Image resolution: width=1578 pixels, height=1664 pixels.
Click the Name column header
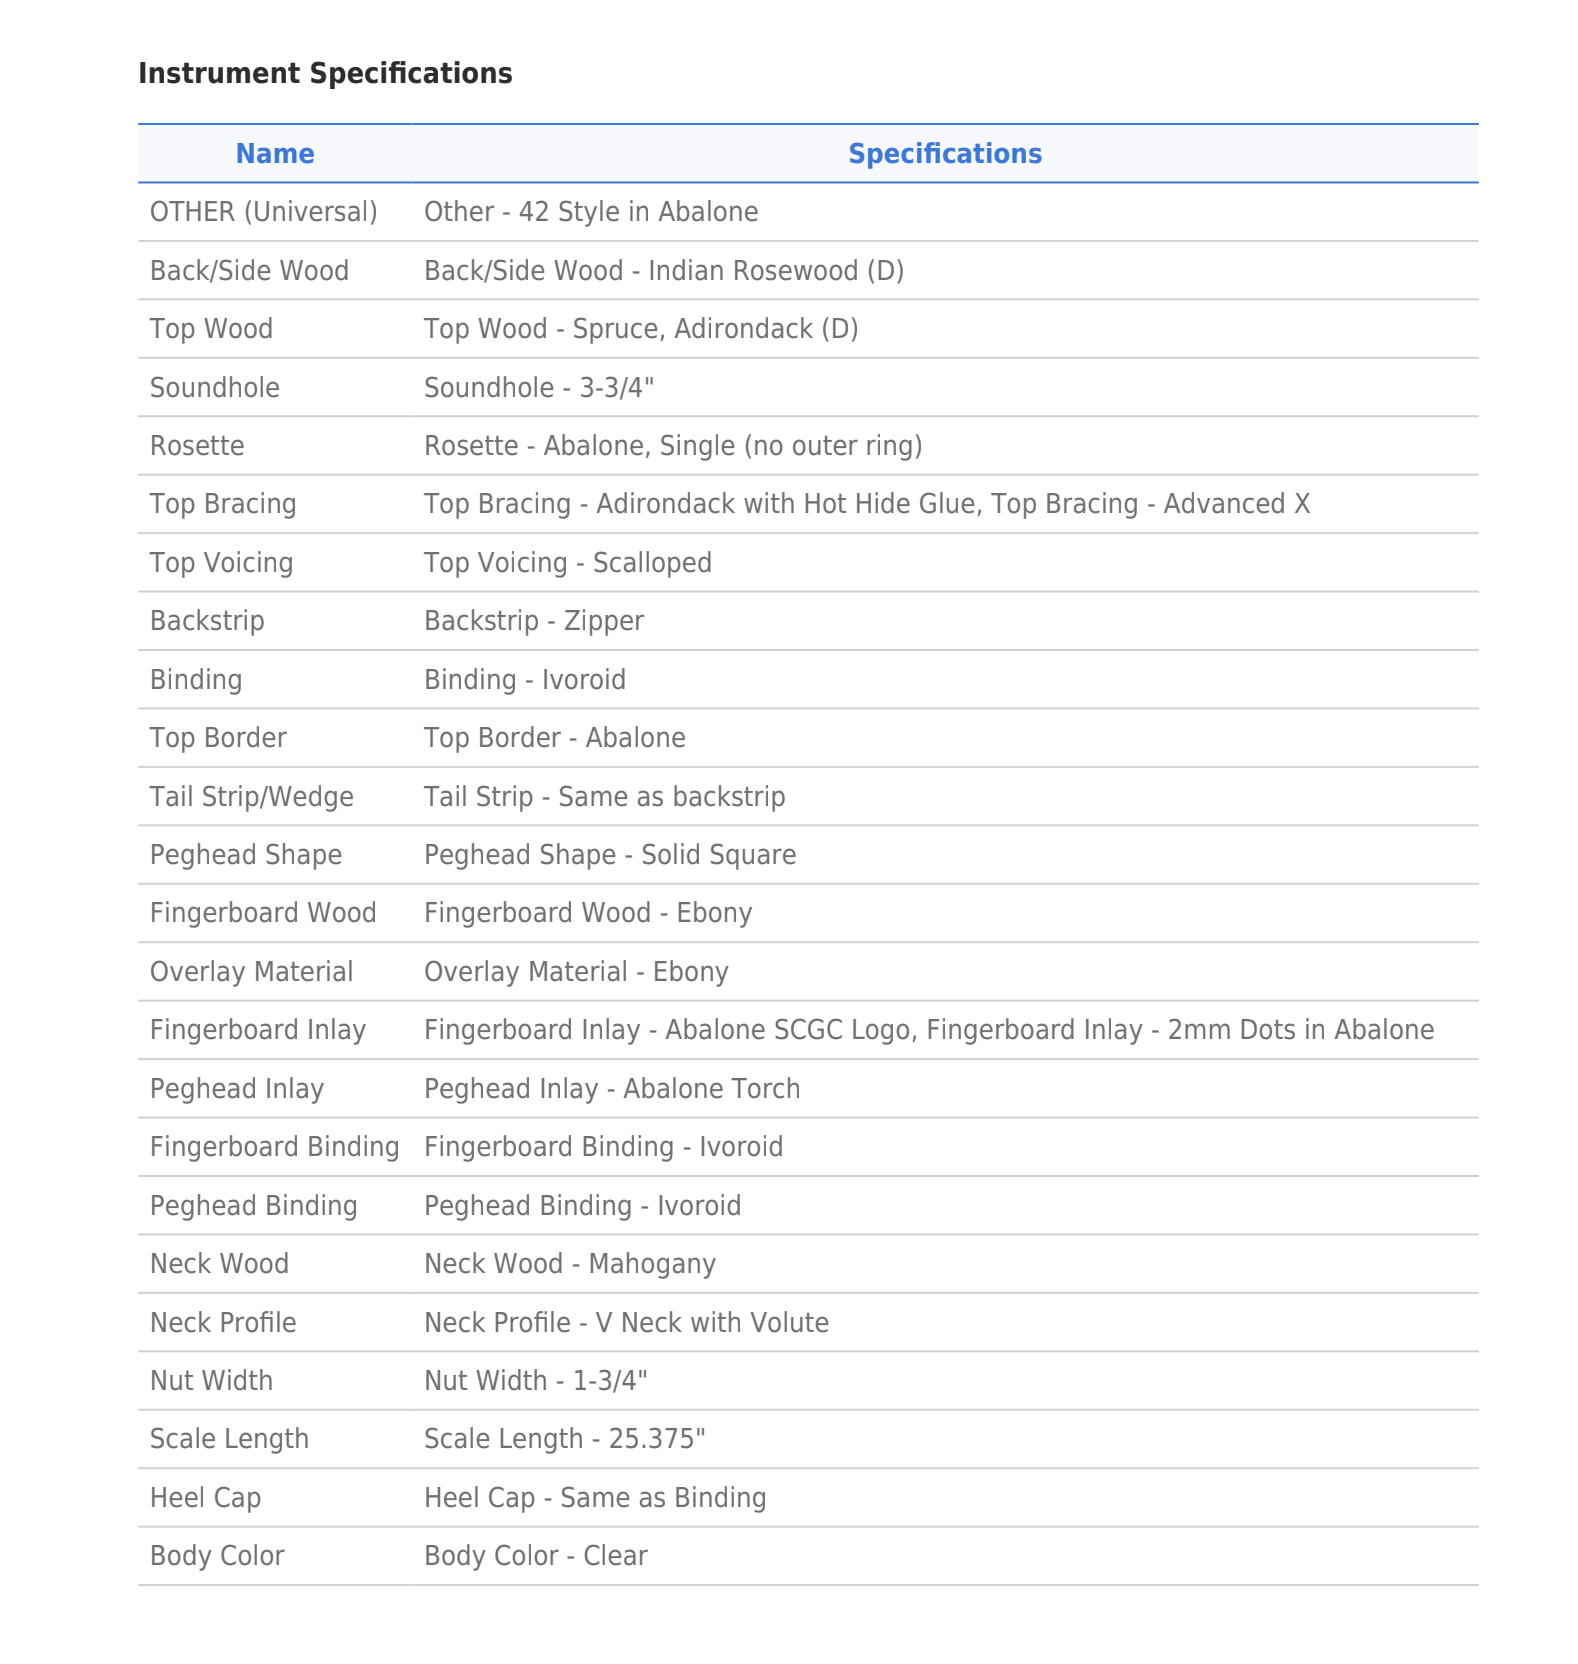274,154
